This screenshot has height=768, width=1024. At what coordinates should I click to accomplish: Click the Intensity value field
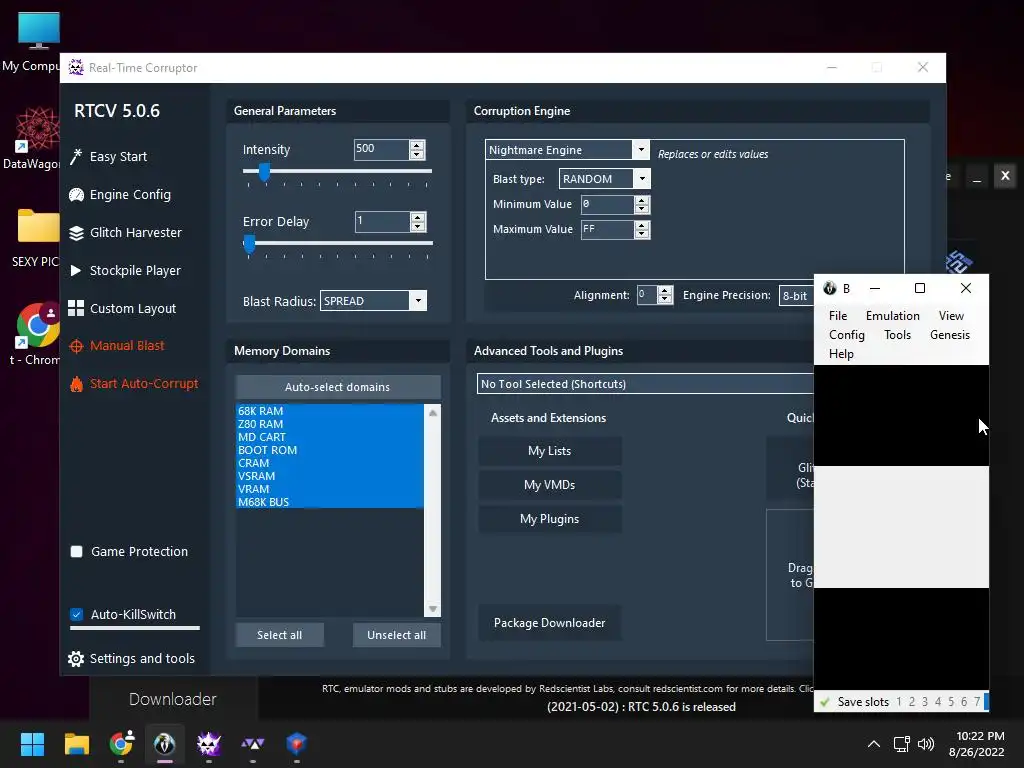[381, 149]
